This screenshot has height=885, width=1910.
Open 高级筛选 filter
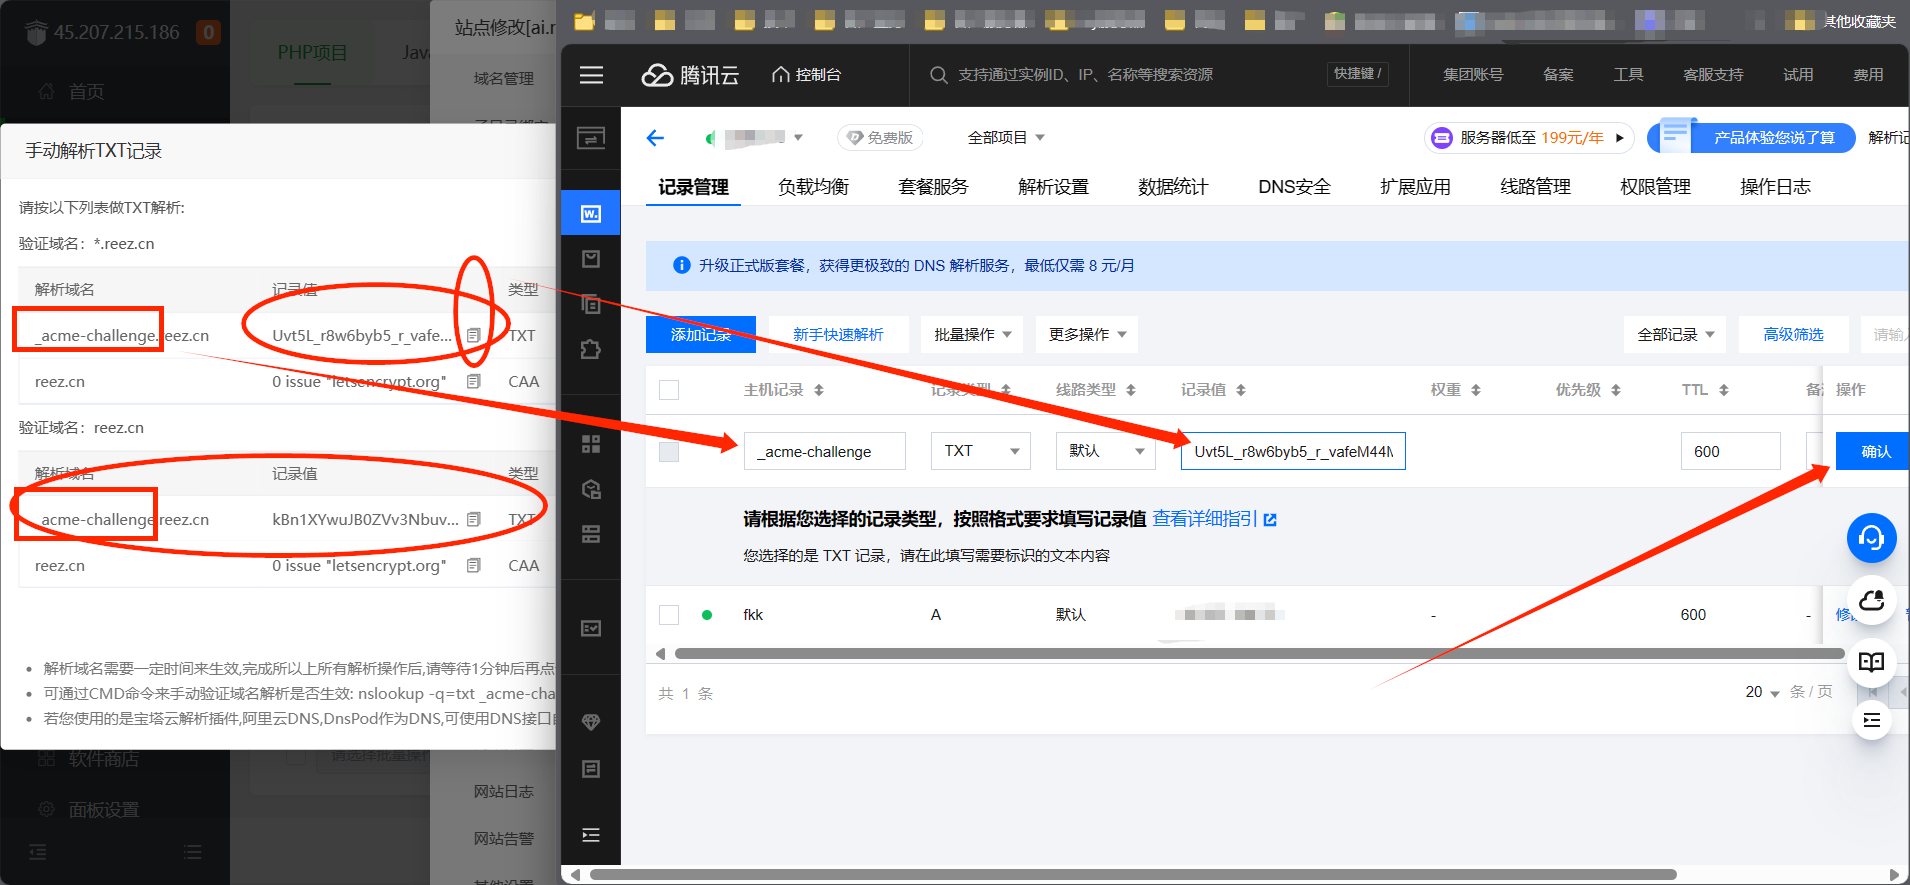click(x=1793, y=335)
